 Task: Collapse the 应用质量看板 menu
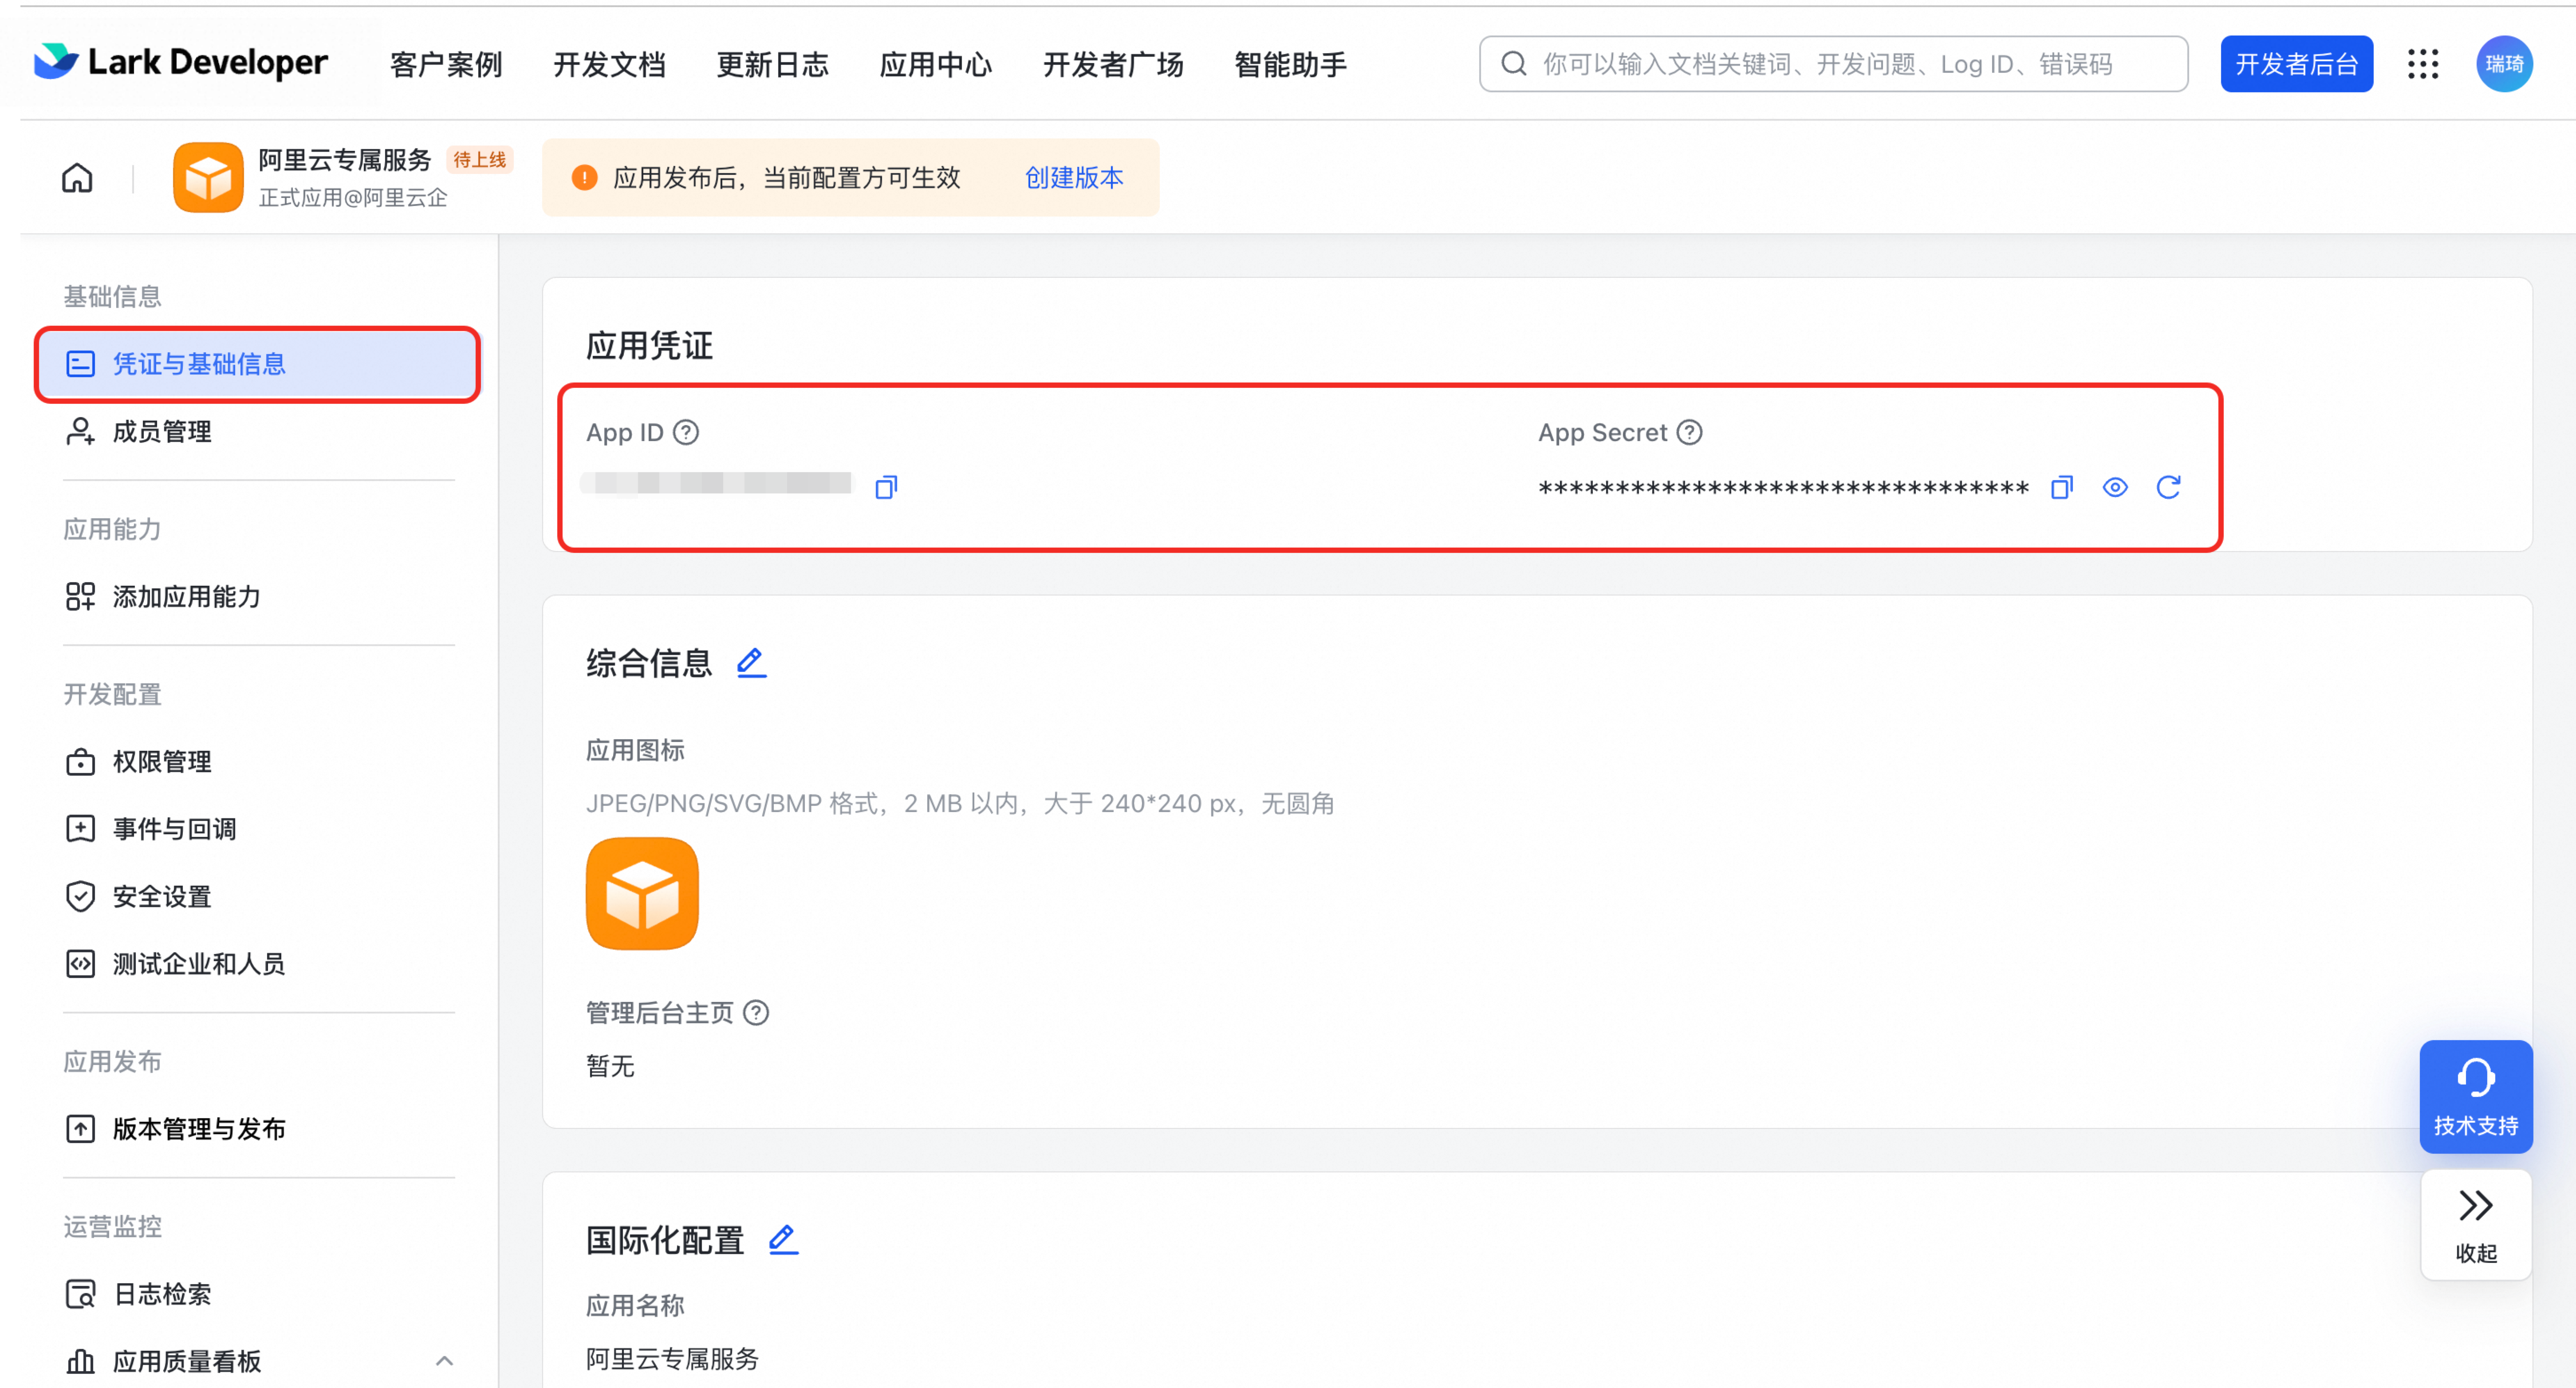pos(444,1360)
